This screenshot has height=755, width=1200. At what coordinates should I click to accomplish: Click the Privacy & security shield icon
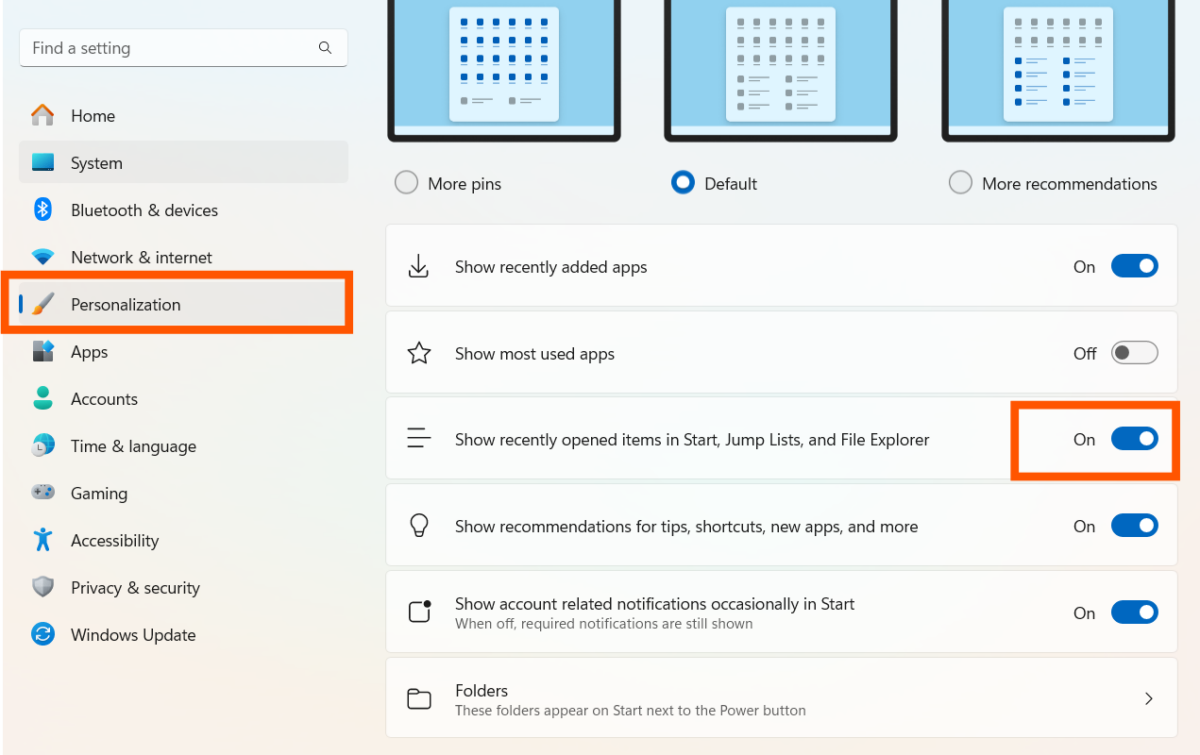pos(44,587)
